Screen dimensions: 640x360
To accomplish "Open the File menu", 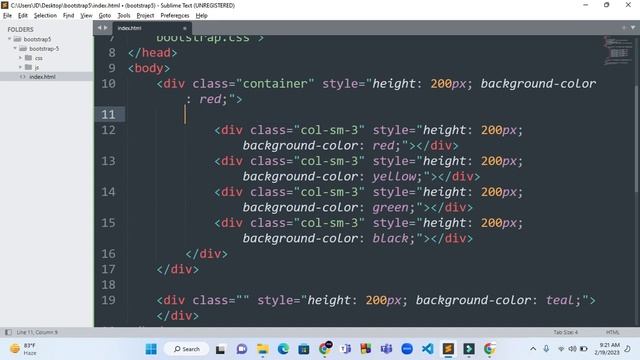I will click(x=7, y=16).
